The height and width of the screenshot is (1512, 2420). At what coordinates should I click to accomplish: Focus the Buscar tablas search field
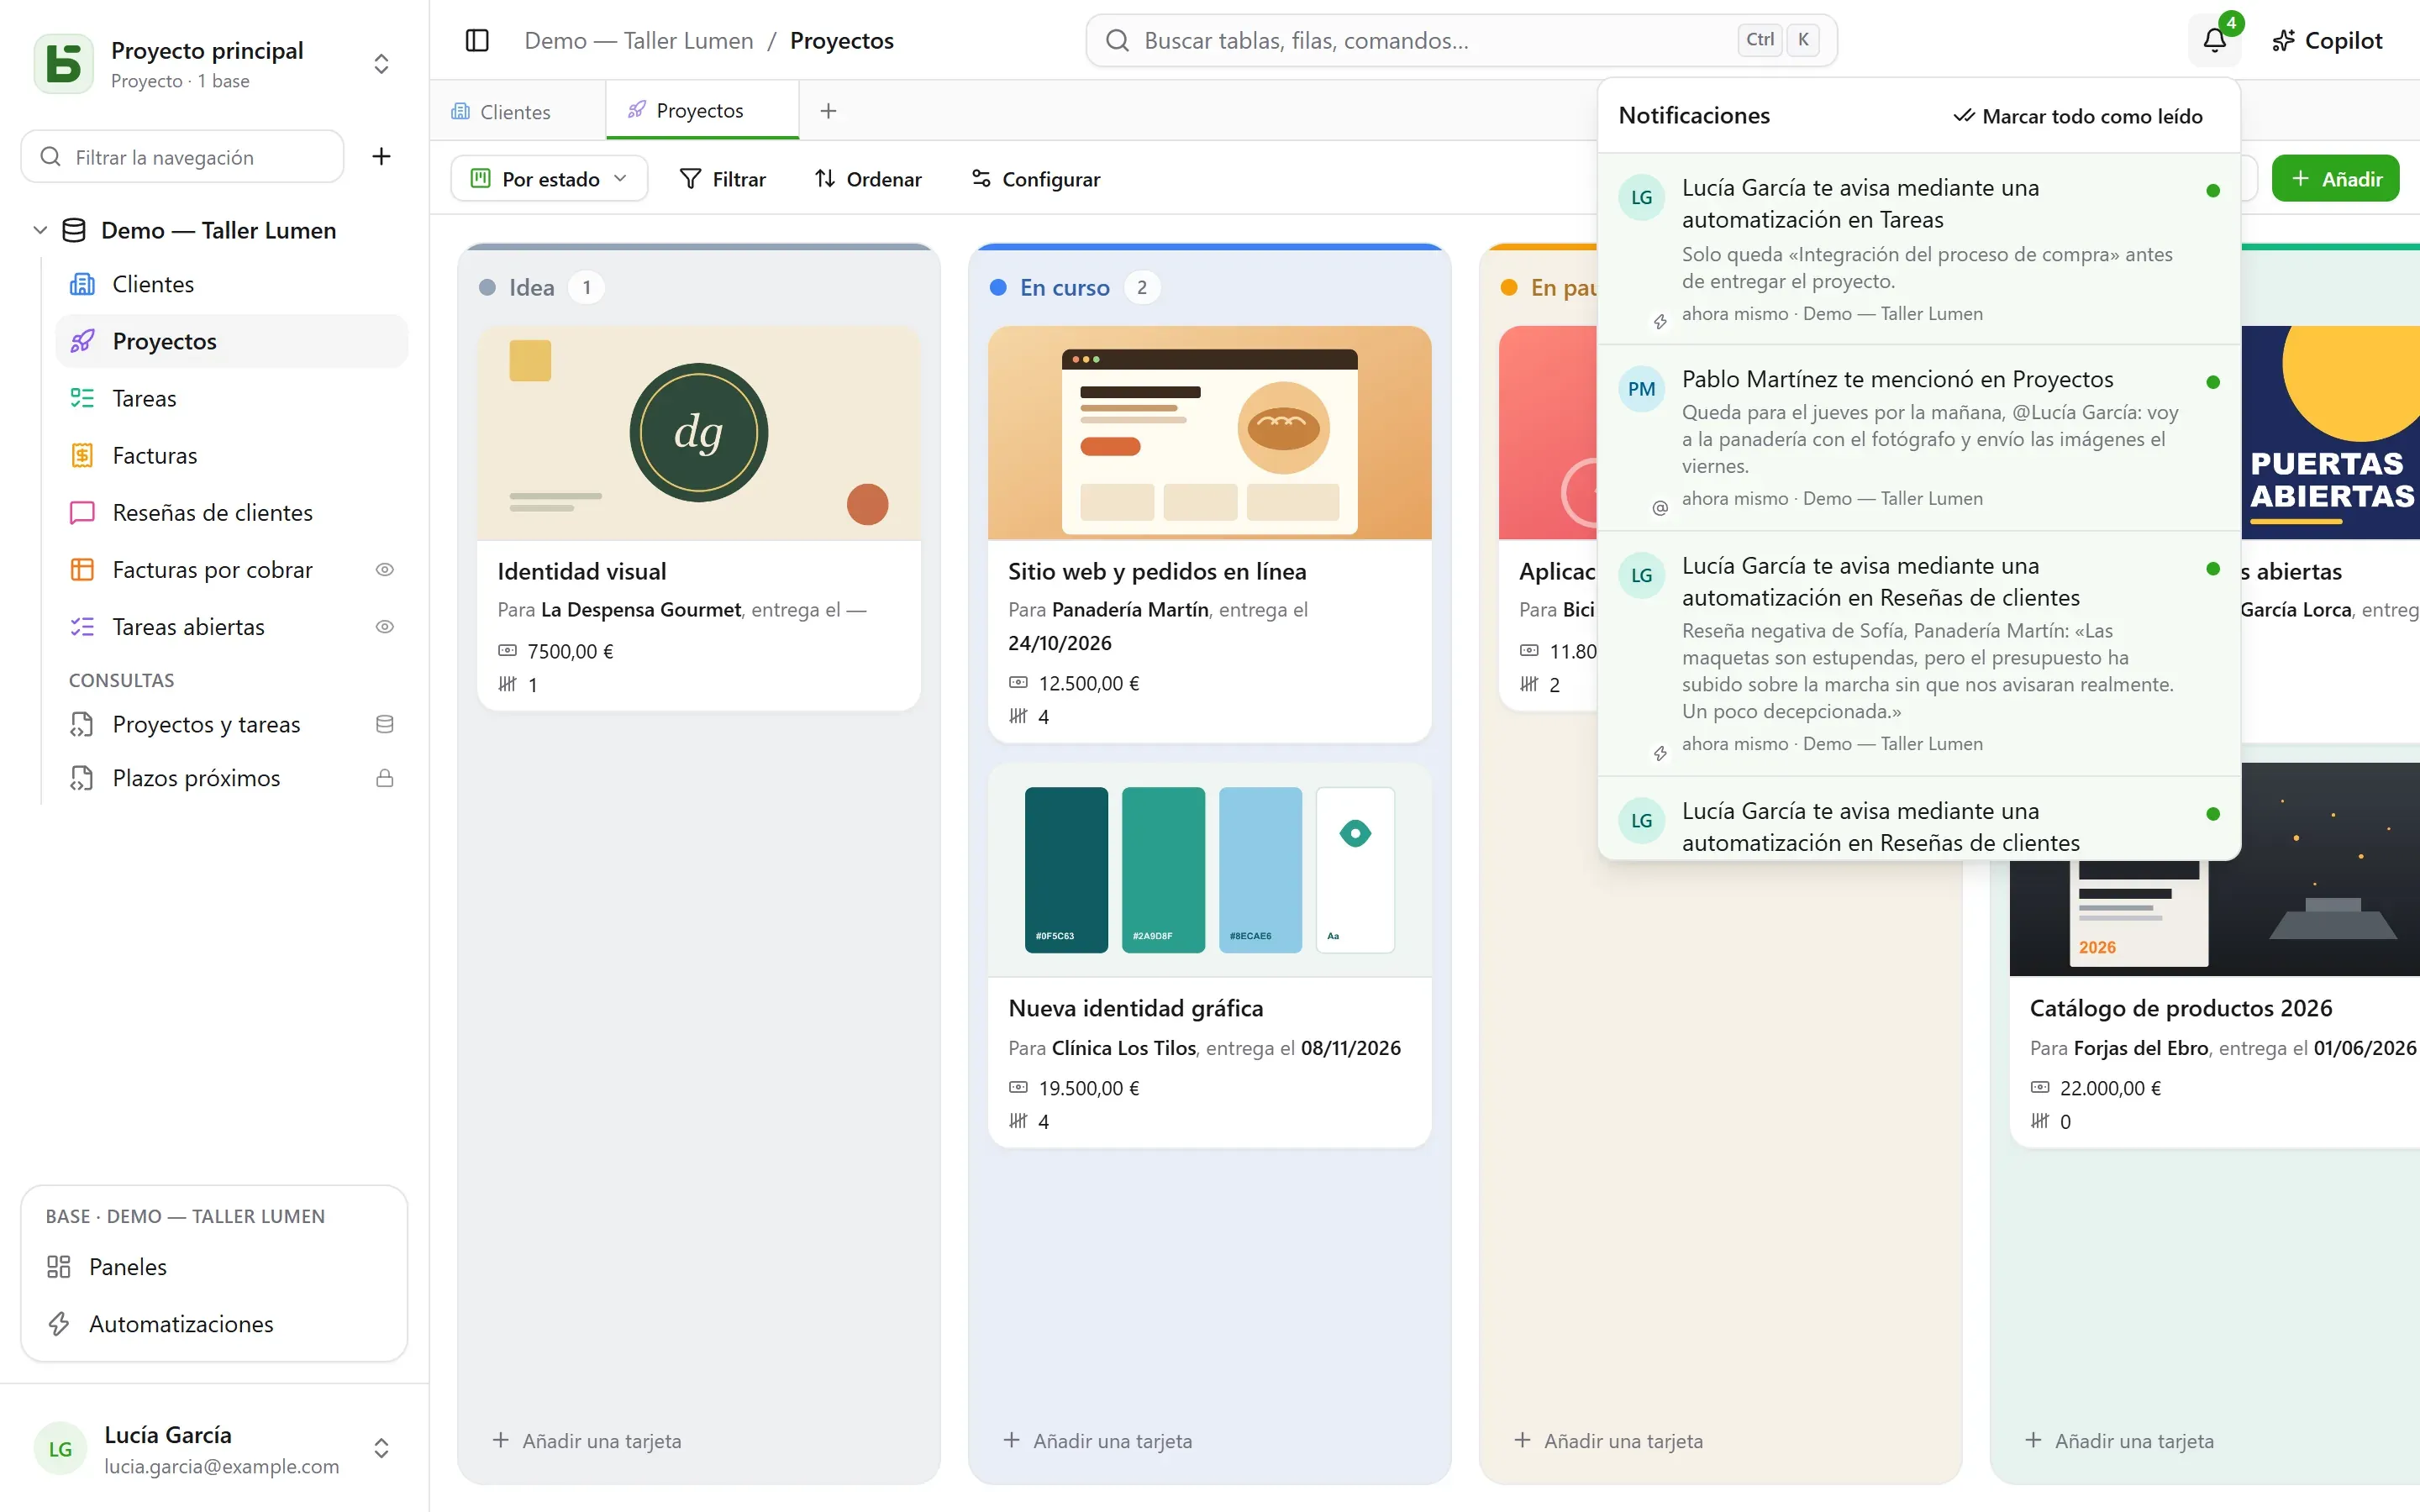point(1461,40)
